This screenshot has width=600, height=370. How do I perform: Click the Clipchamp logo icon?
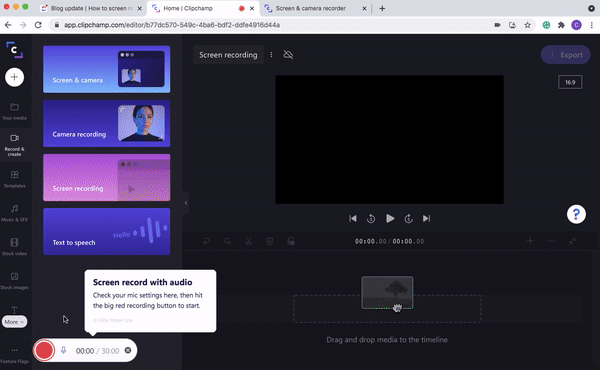[15, 50]
